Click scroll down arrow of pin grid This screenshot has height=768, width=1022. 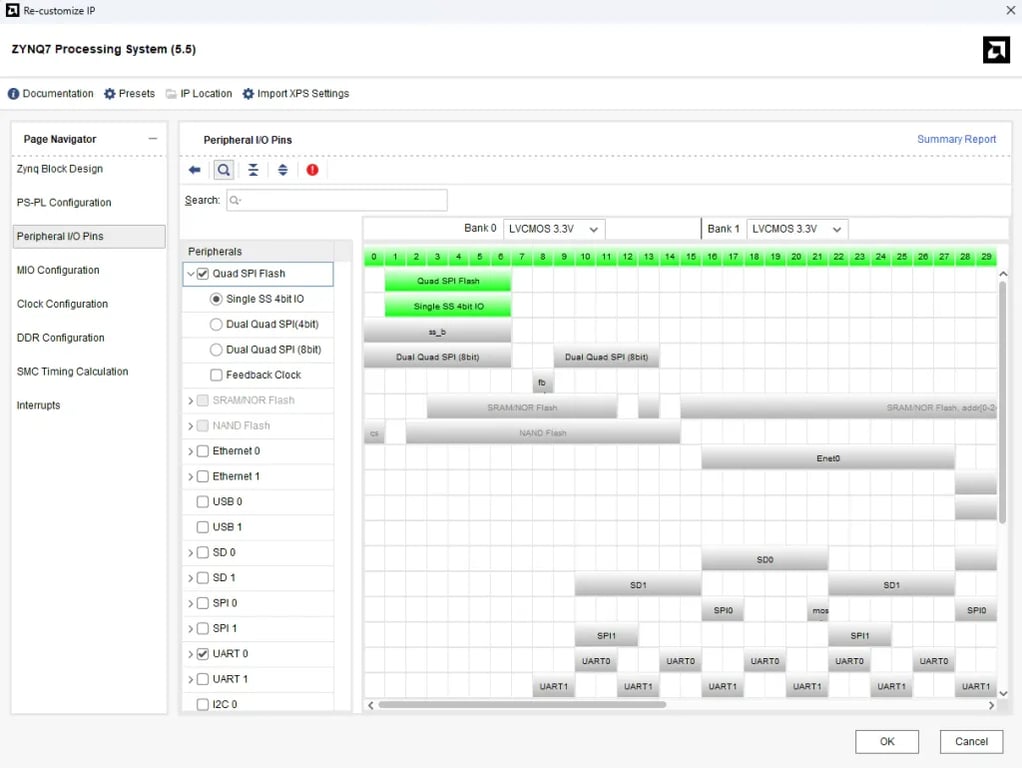(x=1003, y=694)
